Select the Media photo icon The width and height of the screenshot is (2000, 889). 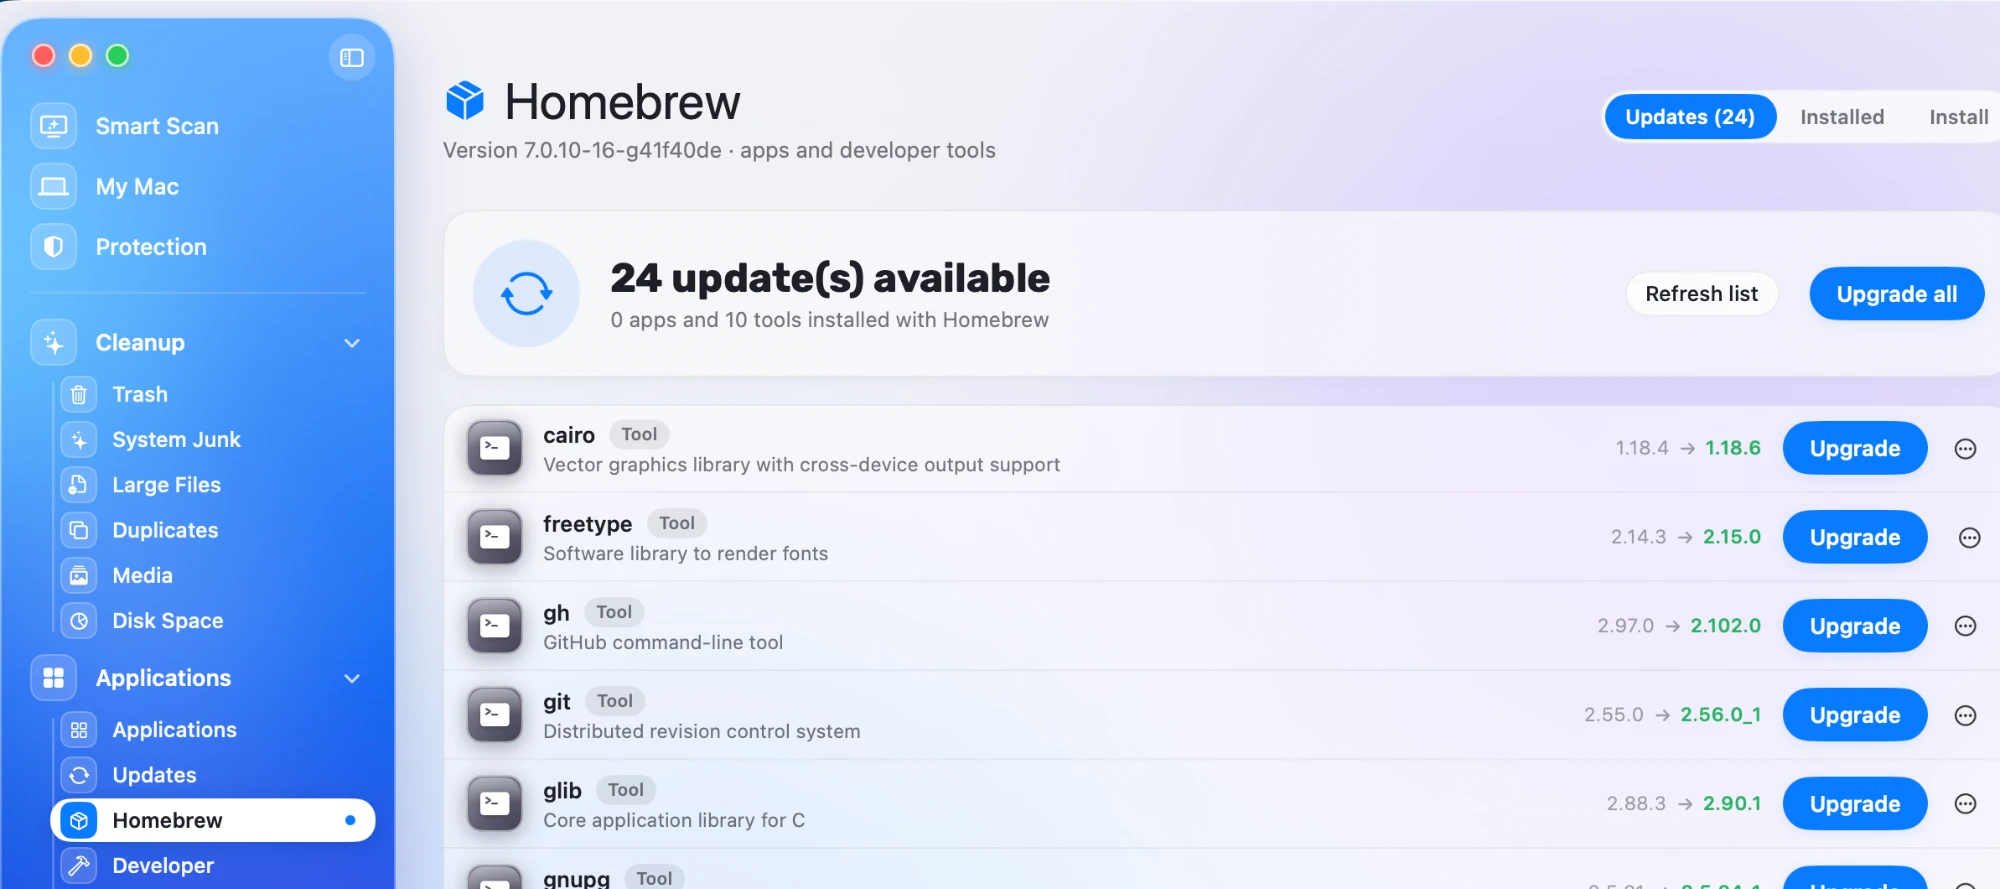(79, 576)
